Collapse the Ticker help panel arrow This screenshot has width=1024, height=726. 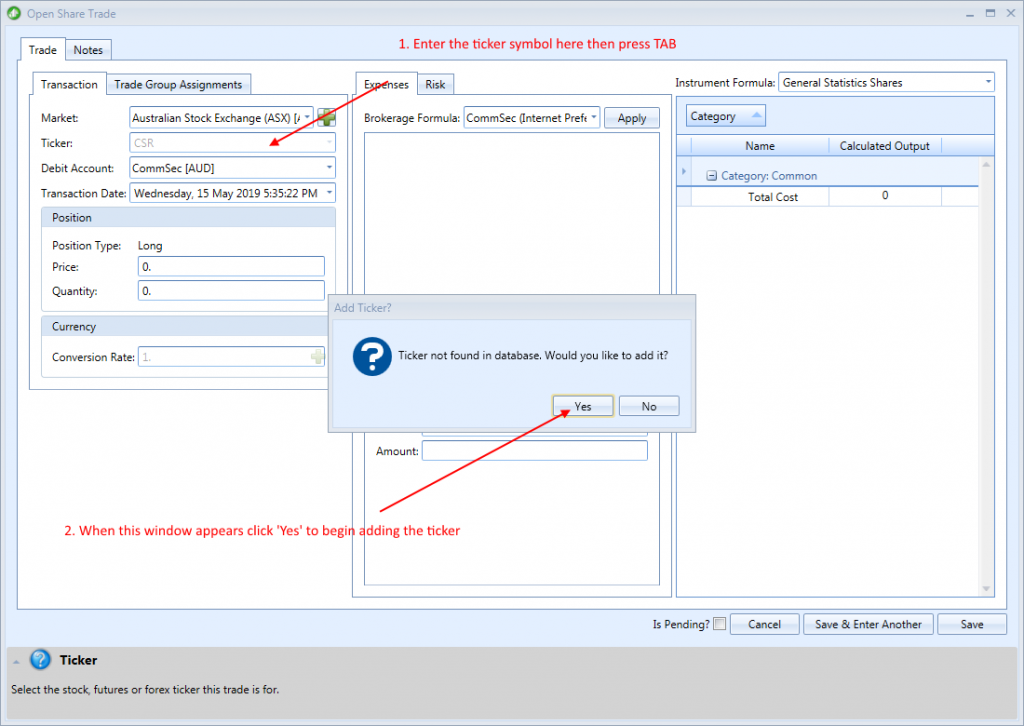16,662
